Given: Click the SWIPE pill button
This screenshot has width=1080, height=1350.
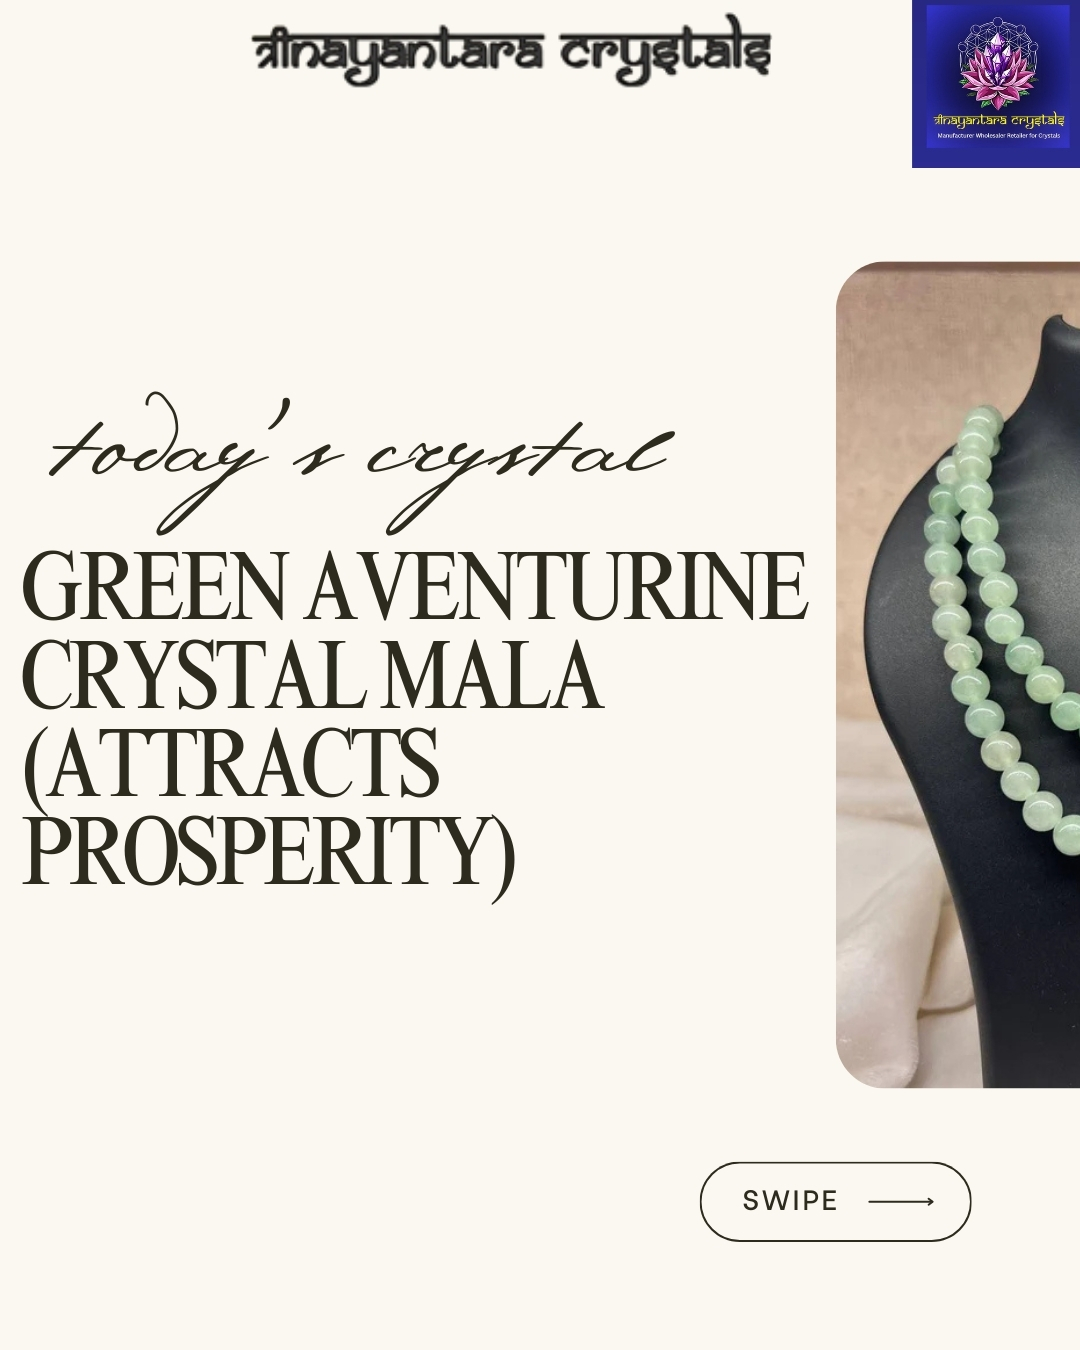Looking at the screenshot, I should coord(835,1201).
